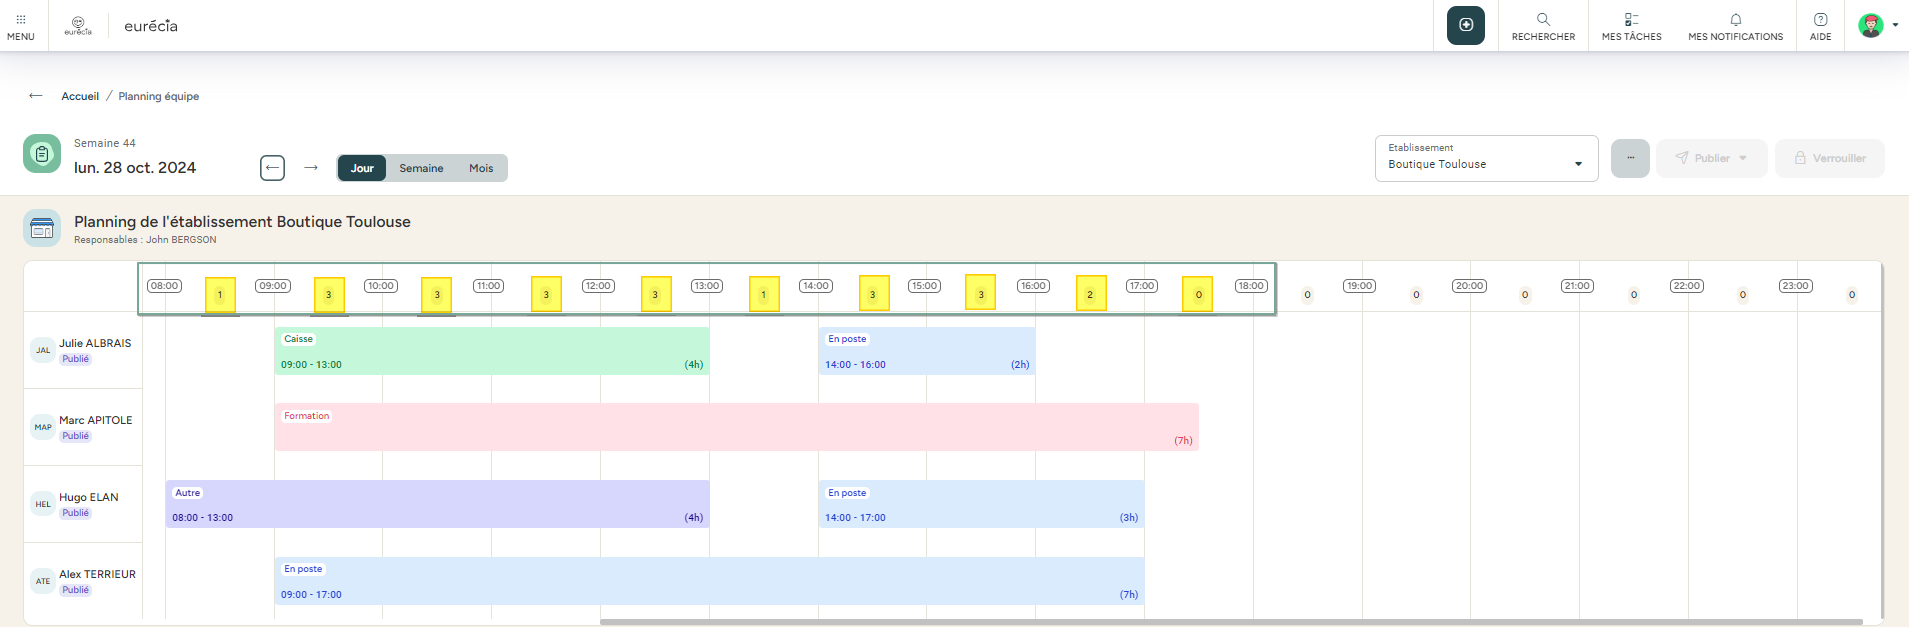The height and width of the screenshot is (627, 1909).
Task: Click the Planning équipe breadcrumb text
Action: click(159, 96)
